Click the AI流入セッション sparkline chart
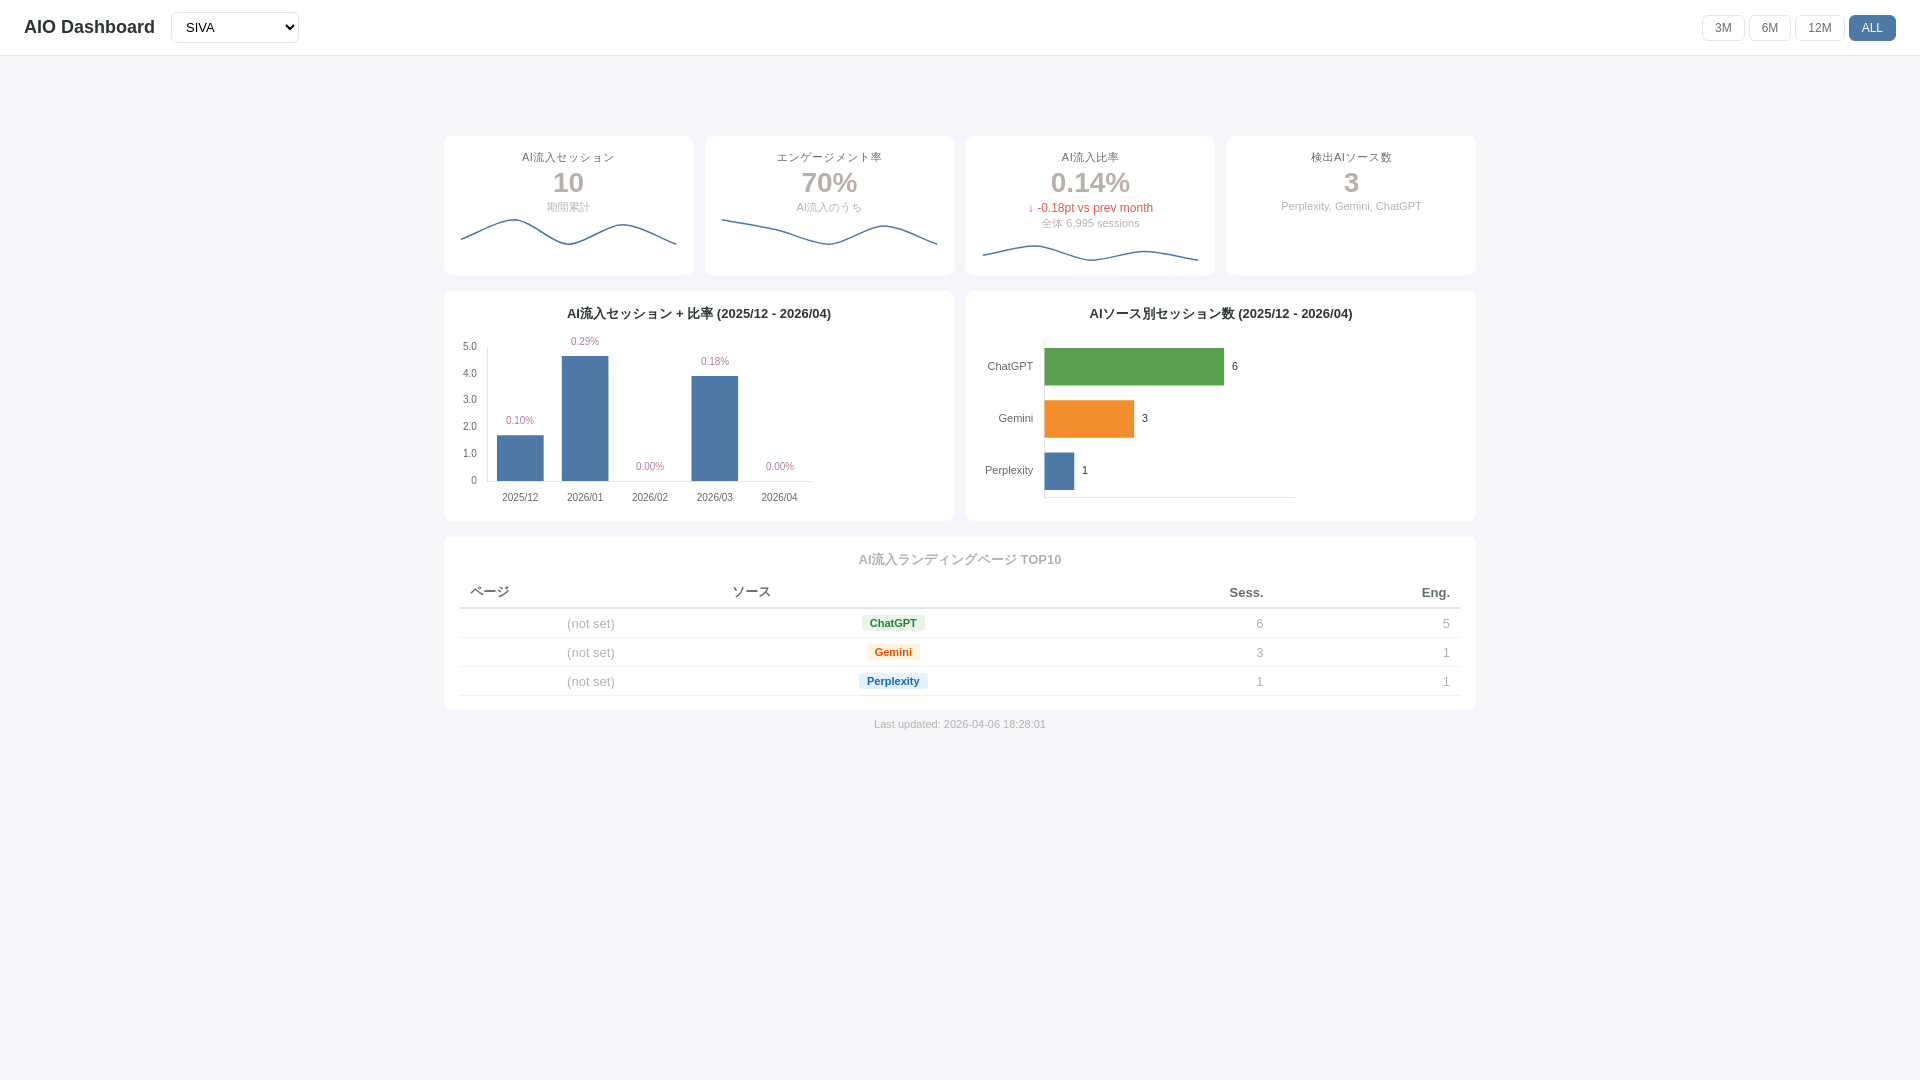This screenshot has width=1920, height=1080. [x=568, y=232]
